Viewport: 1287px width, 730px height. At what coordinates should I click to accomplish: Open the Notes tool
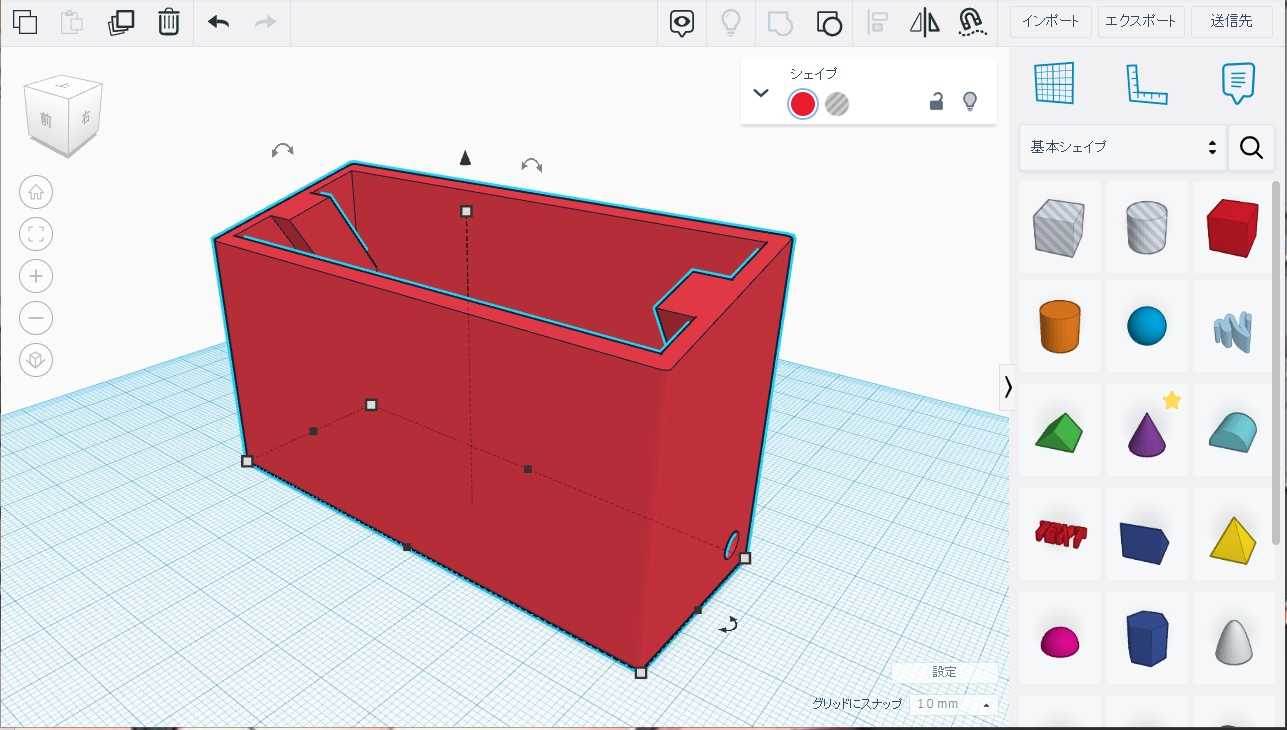(1237, 84)
